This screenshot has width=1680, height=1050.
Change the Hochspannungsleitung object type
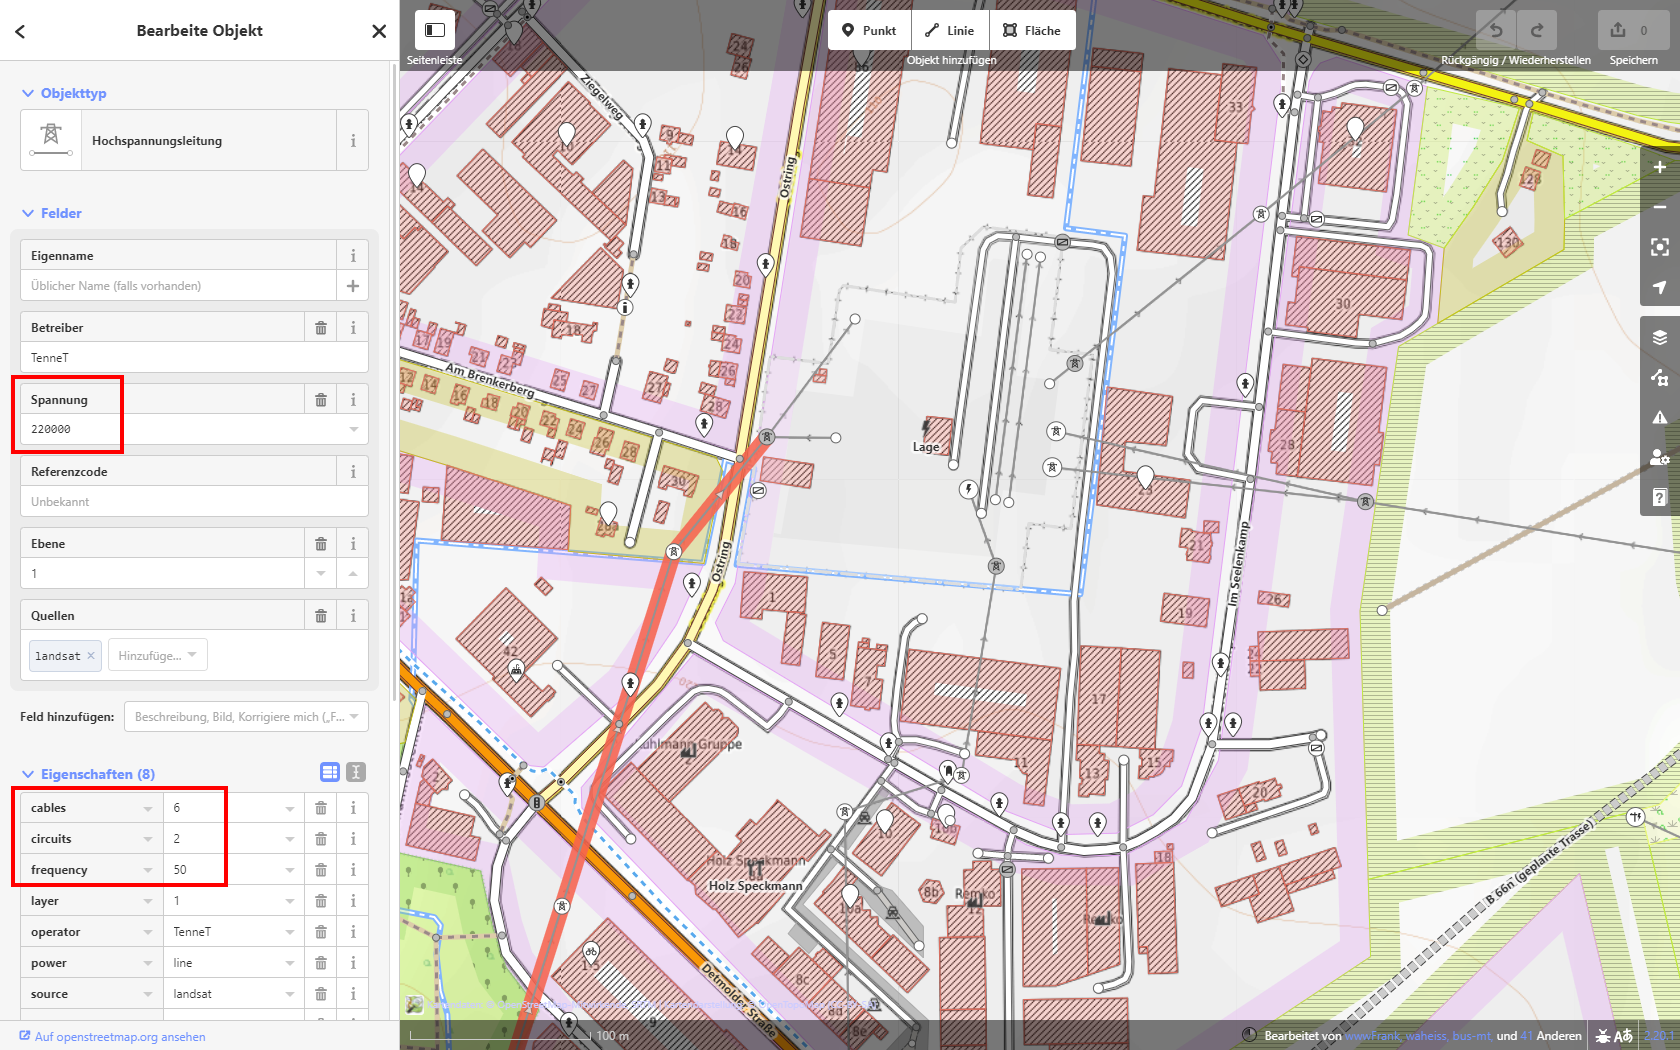tap(178, 140)
